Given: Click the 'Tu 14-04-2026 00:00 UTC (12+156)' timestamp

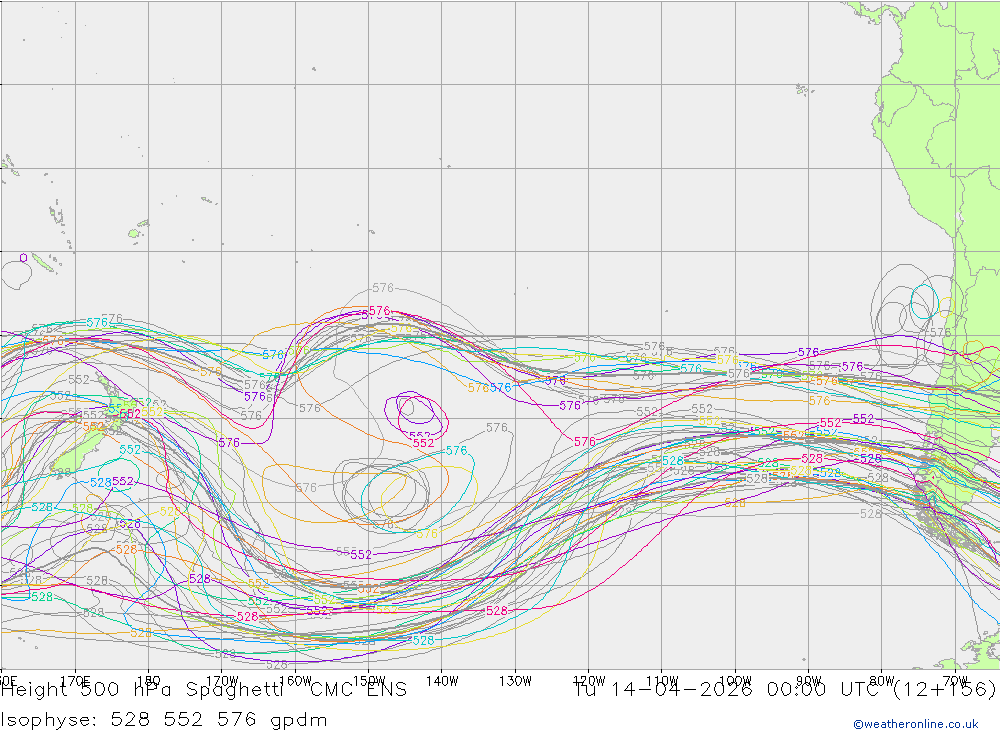Looking at the screenshot, I should point(784,690).
